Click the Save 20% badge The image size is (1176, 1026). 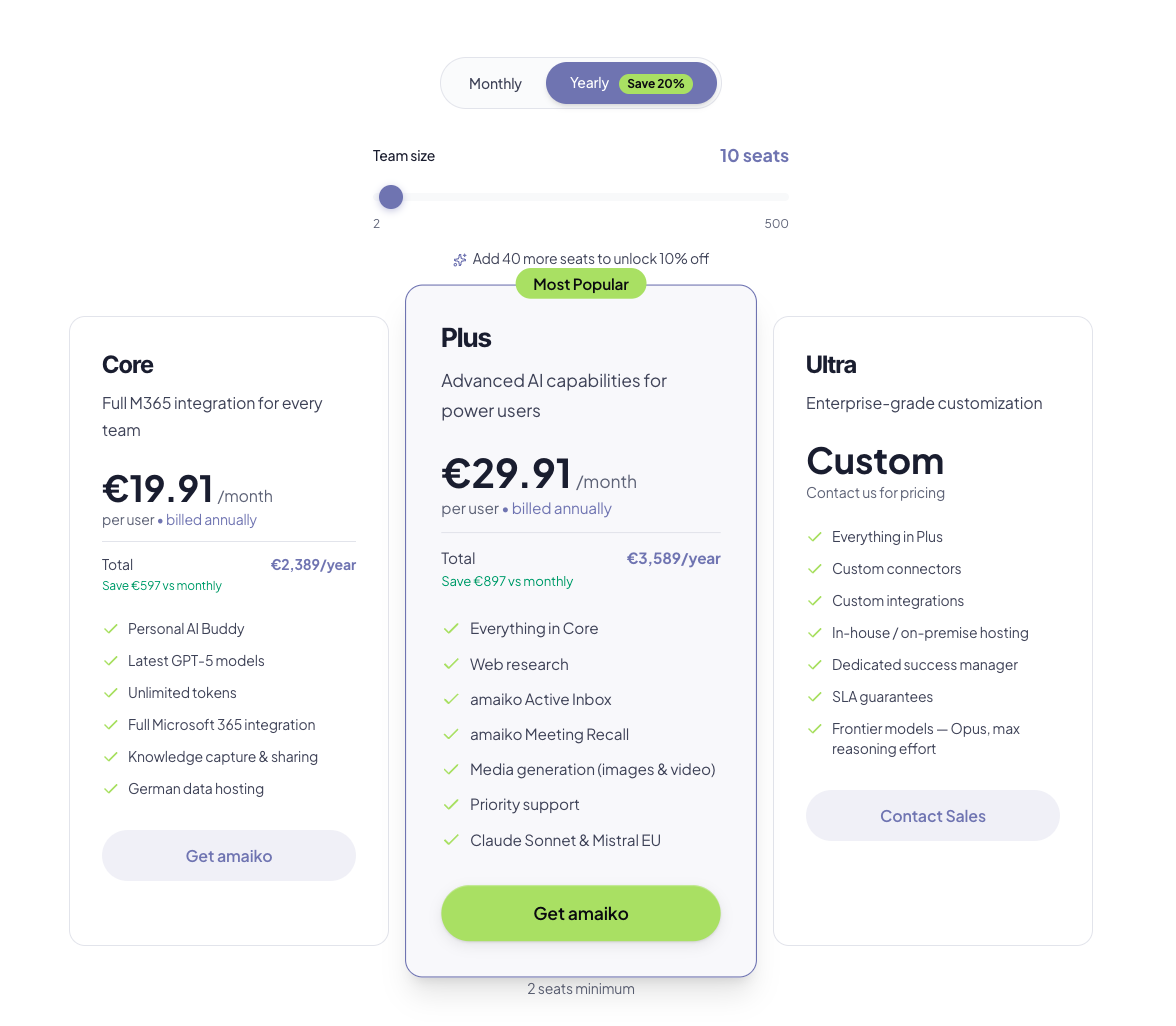click(x=656, y=83)
